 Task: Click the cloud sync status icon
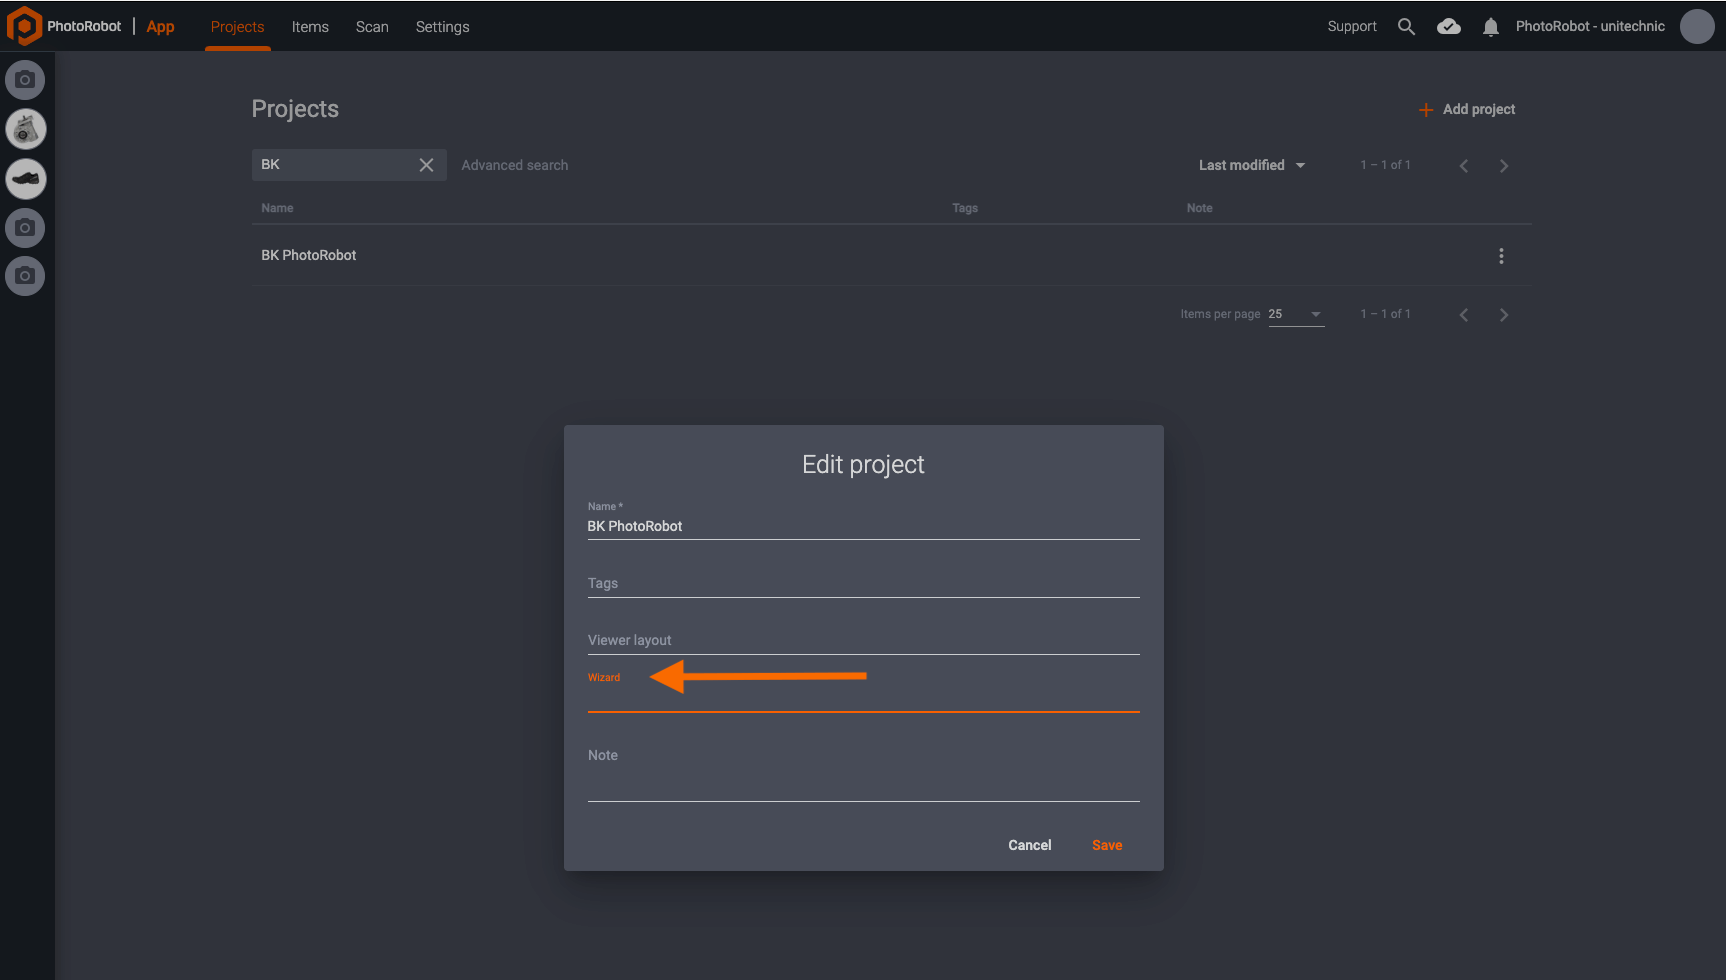(1448, 26)
